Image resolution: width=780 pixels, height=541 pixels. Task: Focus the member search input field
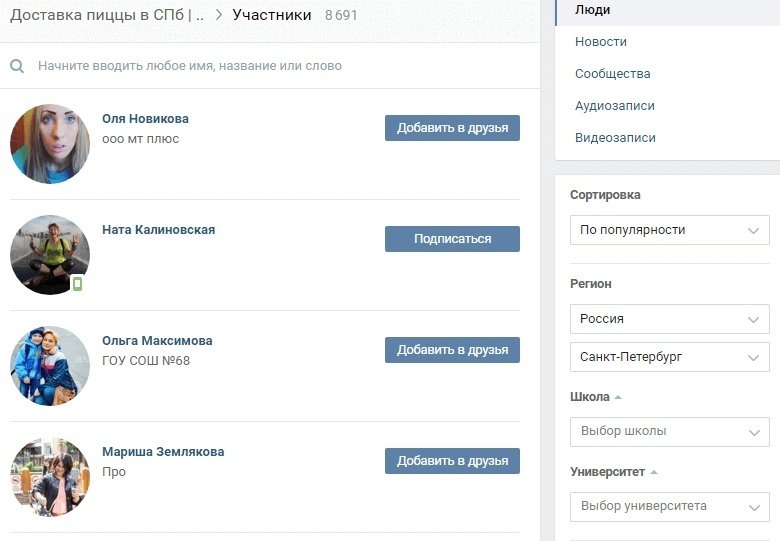[270, 66]
